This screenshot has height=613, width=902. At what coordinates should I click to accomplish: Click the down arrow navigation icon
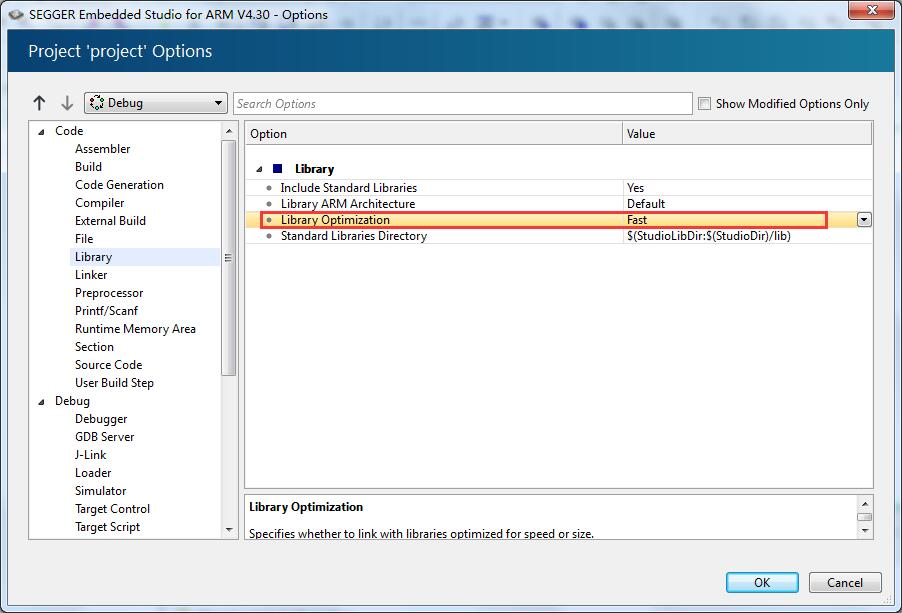point(67,103)
